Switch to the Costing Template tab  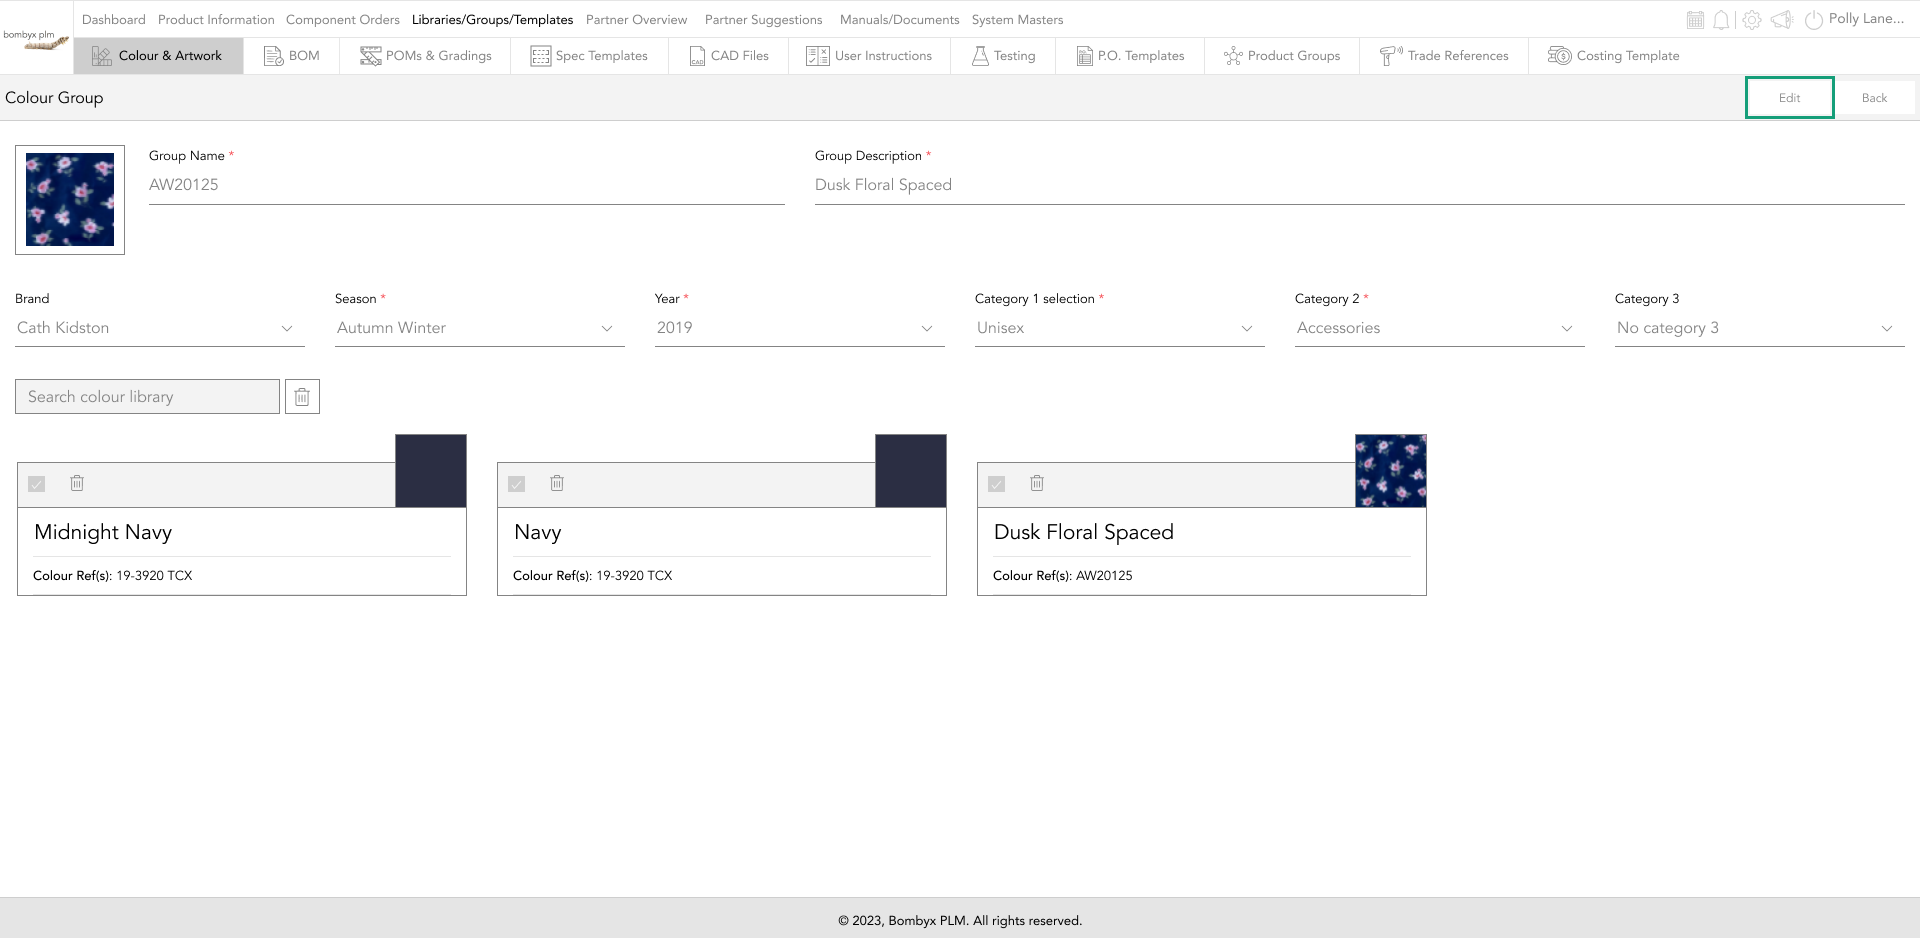tap(1614, 56)
